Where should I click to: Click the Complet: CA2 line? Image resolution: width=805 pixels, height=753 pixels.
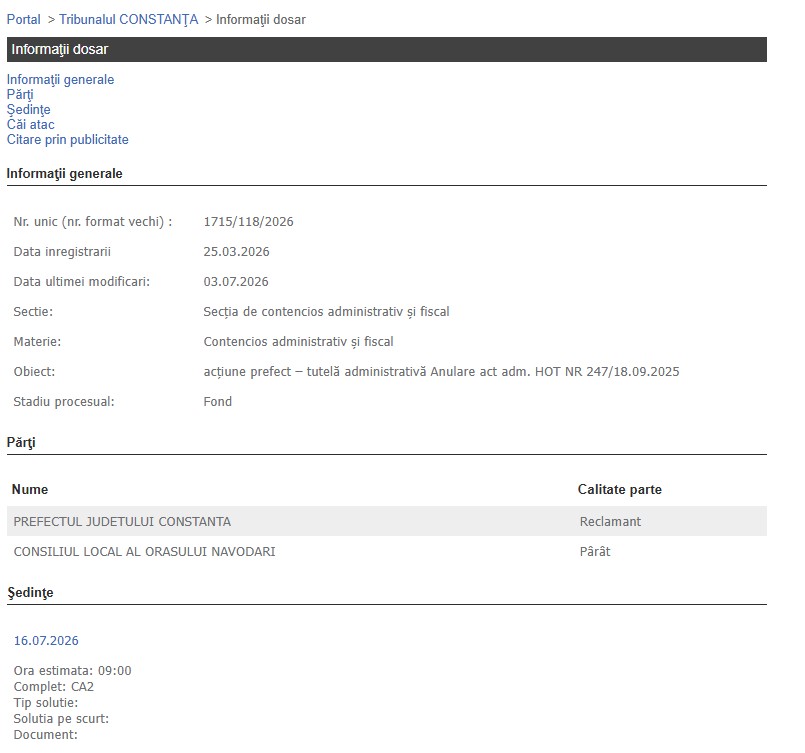tap(53, 687)
